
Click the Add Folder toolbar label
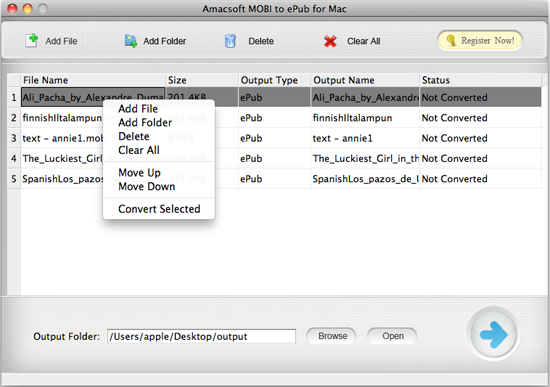165,41
